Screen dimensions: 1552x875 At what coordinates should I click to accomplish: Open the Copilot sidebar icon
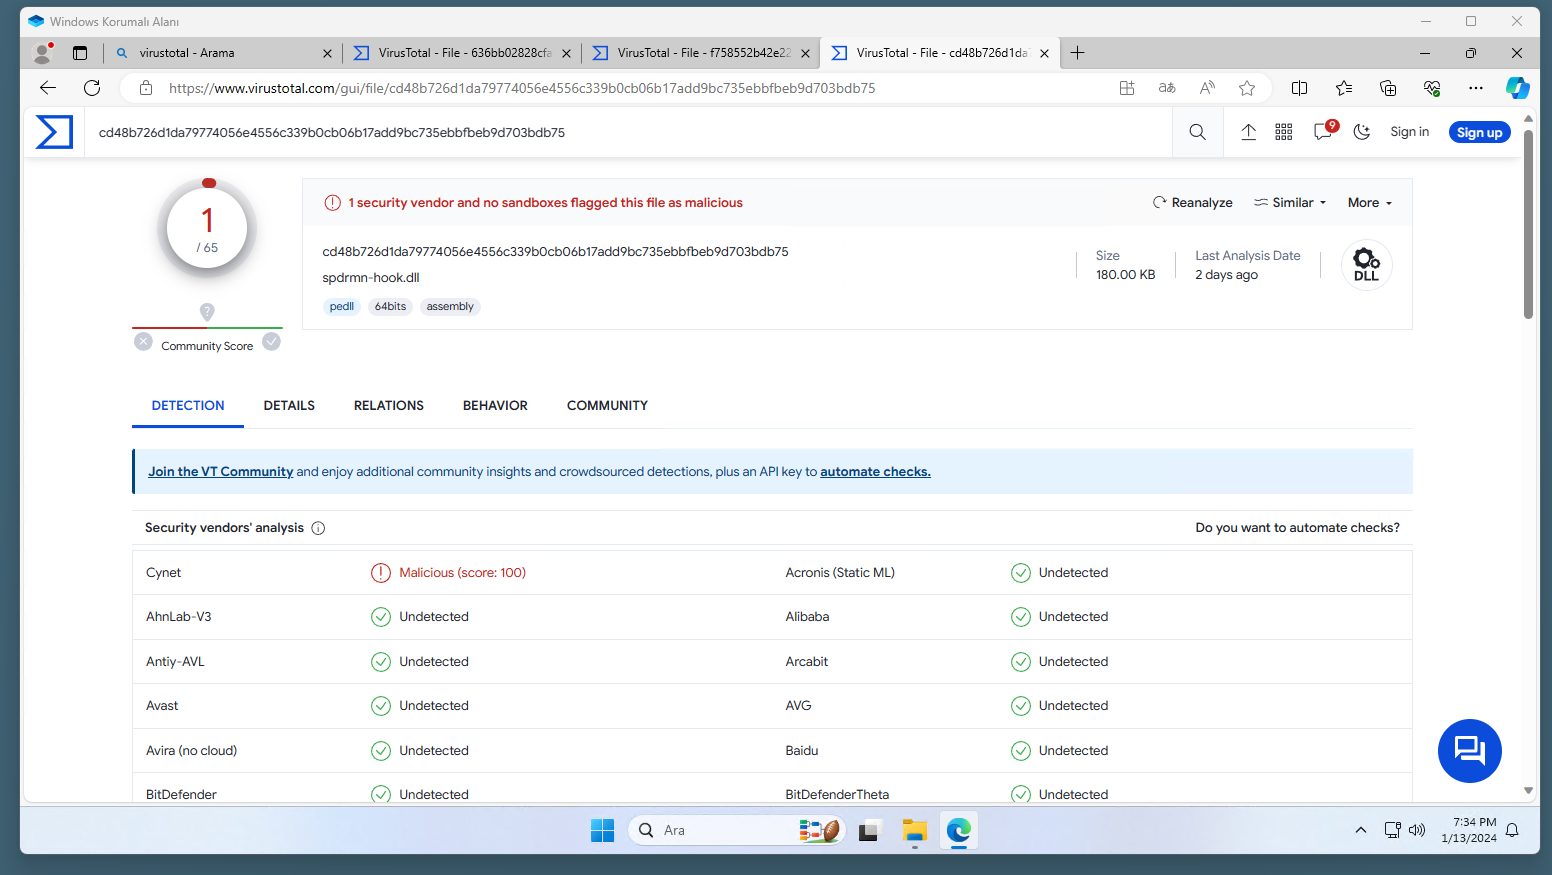click(1517, 88)
